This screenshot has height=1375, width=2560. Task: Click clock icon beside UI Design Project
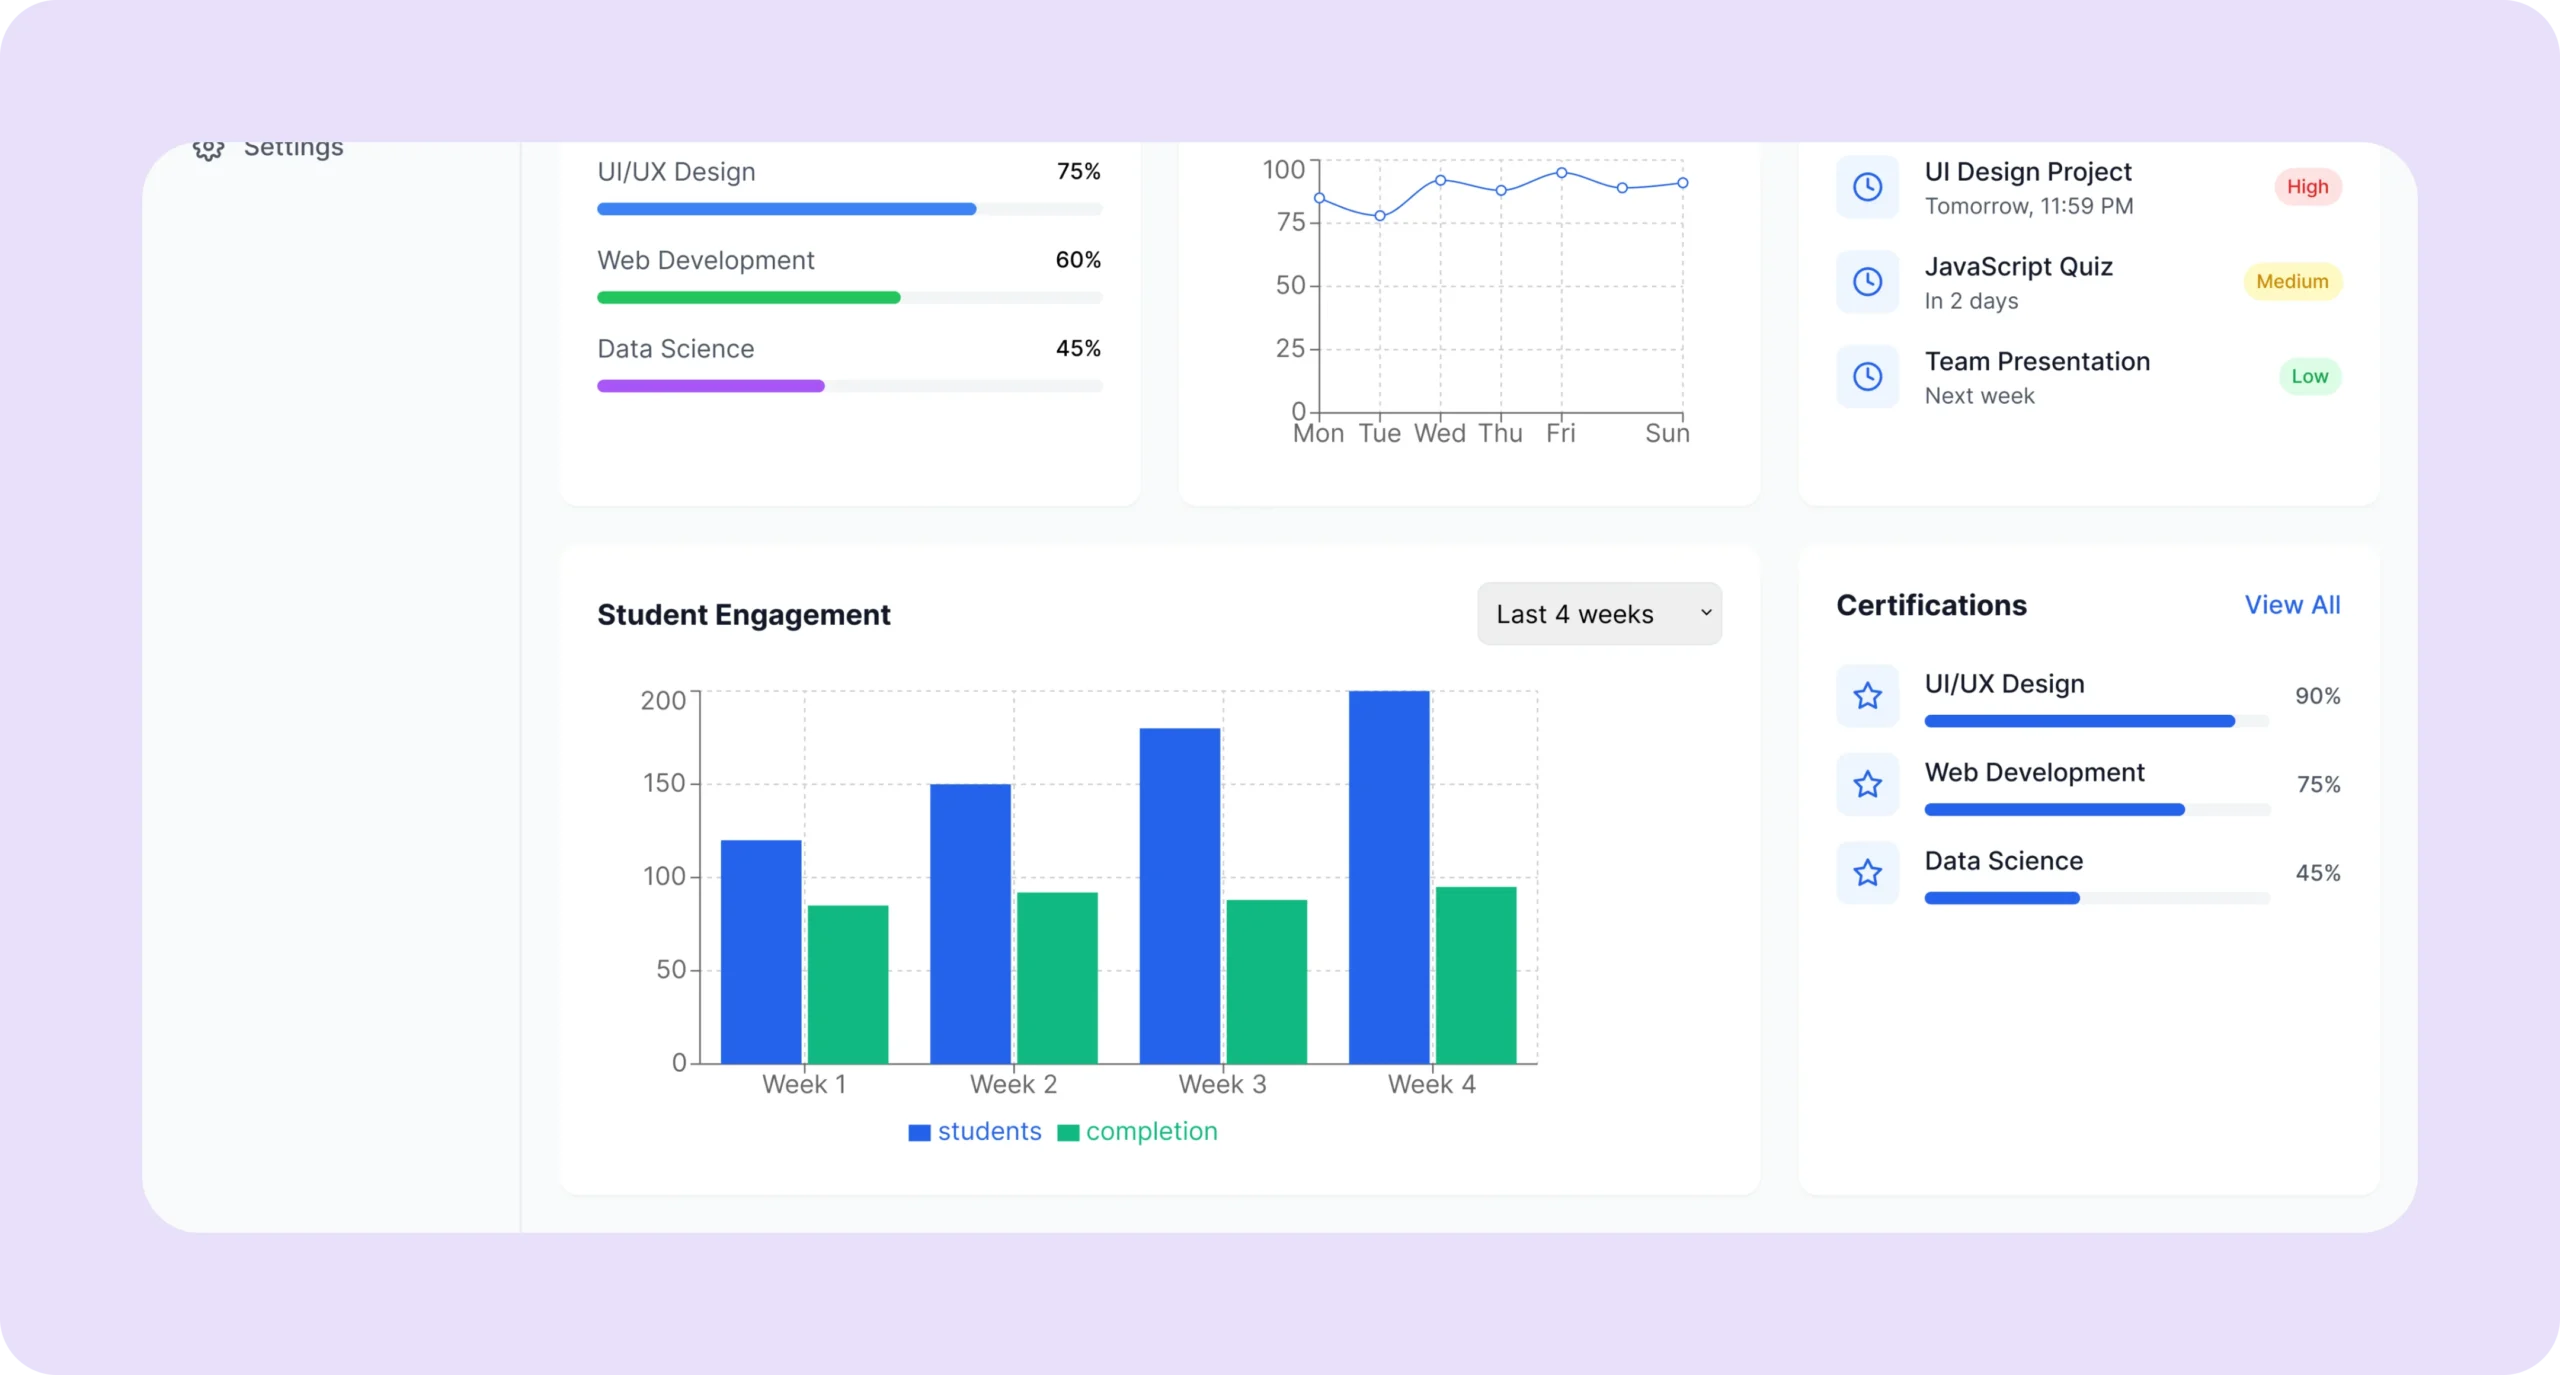(1867, 187)
